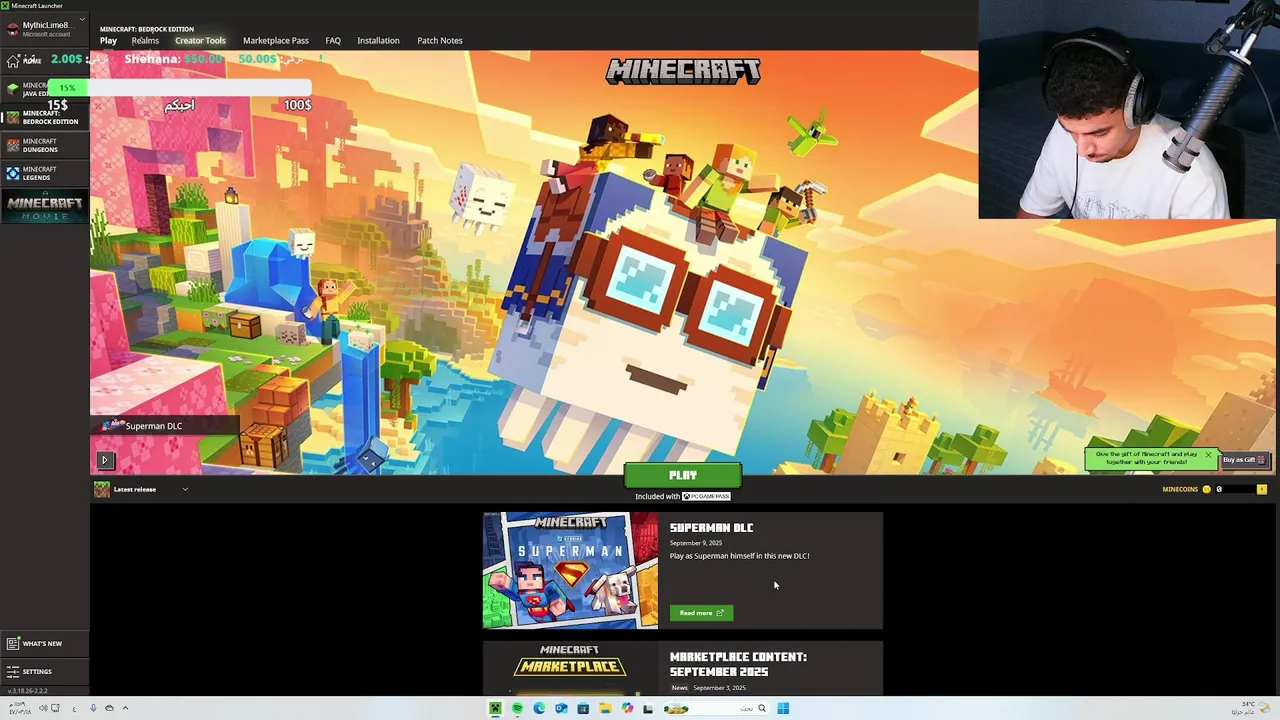Click the 15% donation progress bar
This screenshot has width=1280, height=720.
click(x=180, y=88)
